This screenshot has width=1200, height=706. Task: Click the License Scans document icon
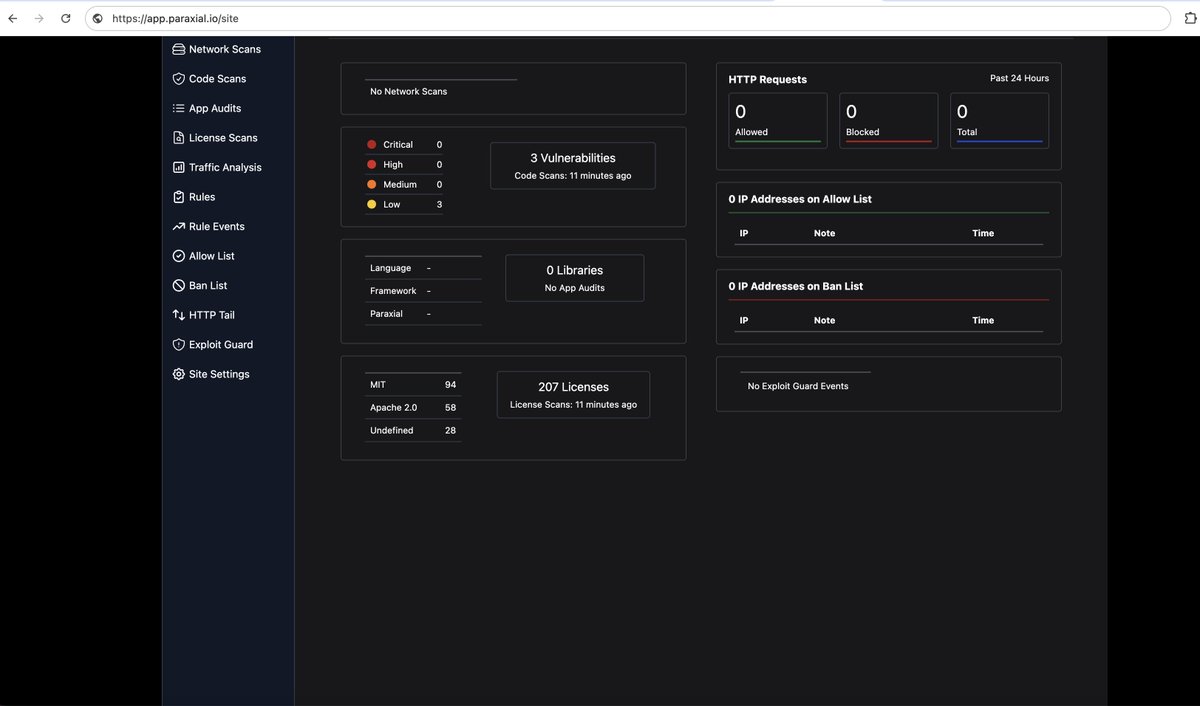(x=178, y=137)
